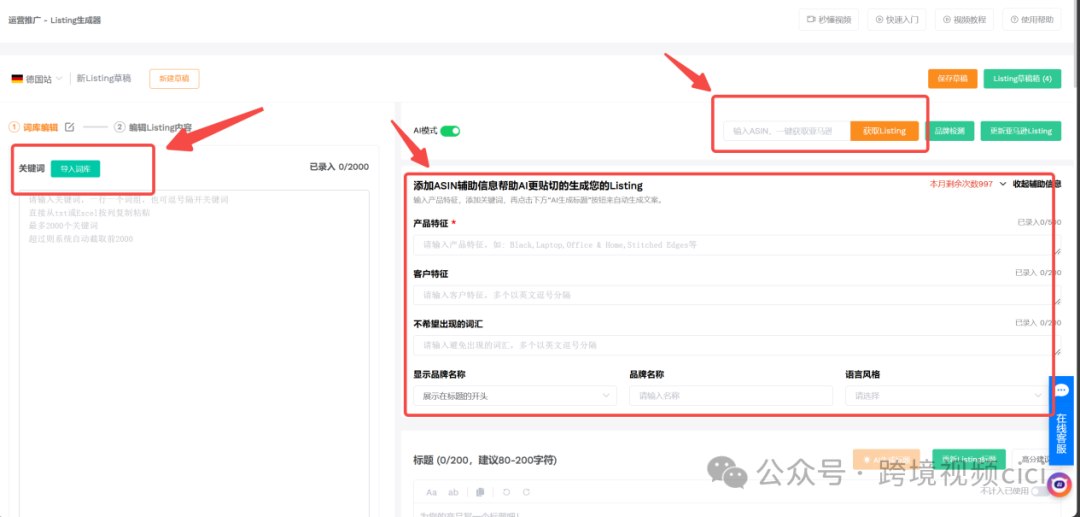Click the 更新亚马逊Listing button
This screenshot has width=1080, height=517.
tap(1021, 131)
